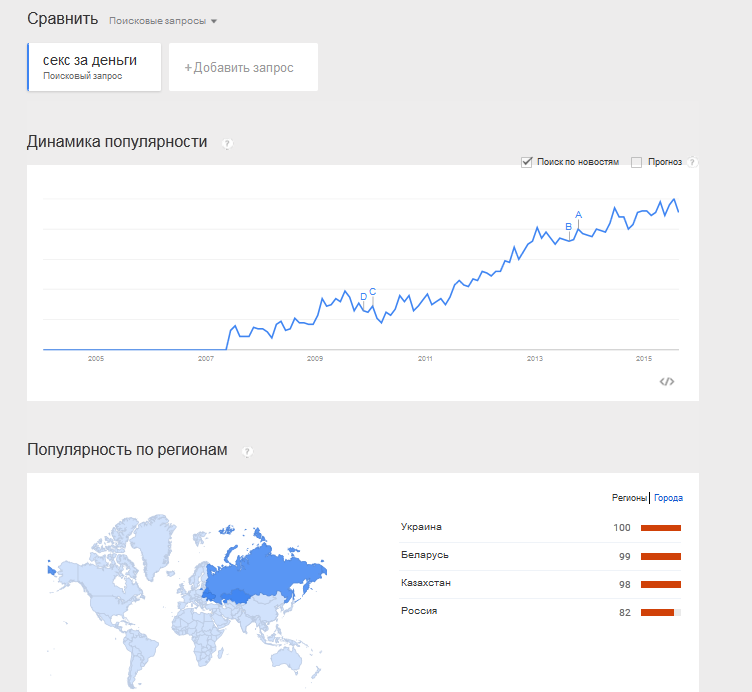Image resolution: width=752 pixels, height=692 pixels.
Task: Click news marker B on the chart
Action: (569, 227)
